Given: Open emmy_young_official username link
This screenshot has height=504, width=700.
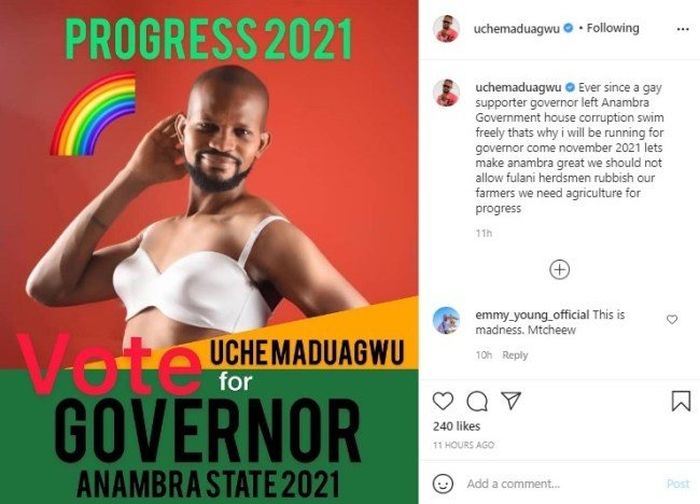Looking at the screenshot, I should coord(532,315).
